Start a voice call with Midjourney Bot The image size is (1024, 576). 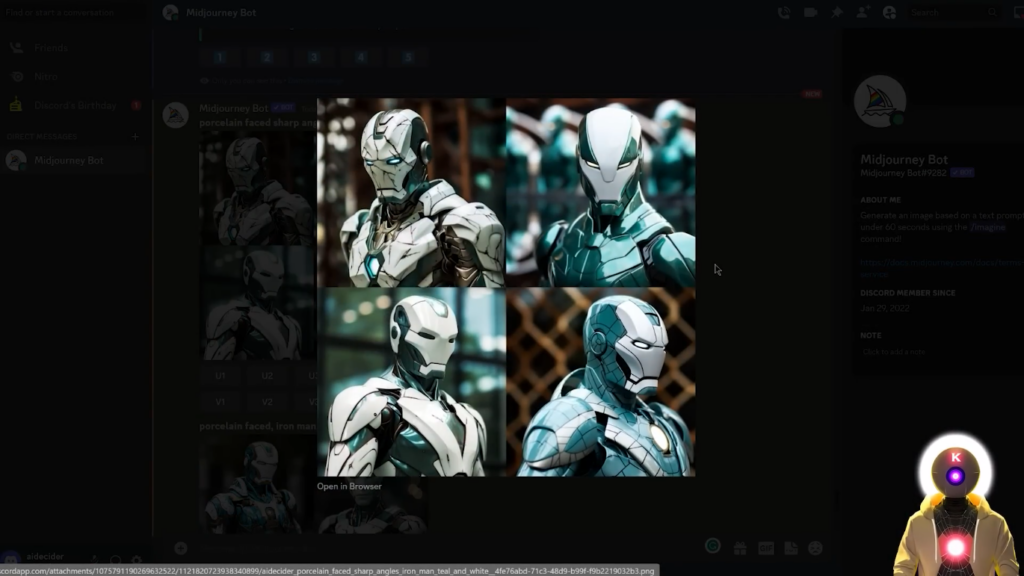pyautogui.click(x=784, y=12)
